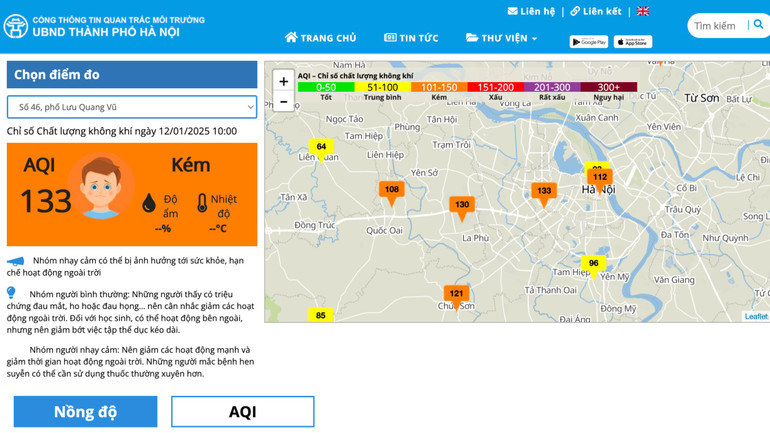Click the Tìm kiếm search field
The image size is (770, 433).
click(716, 26)
